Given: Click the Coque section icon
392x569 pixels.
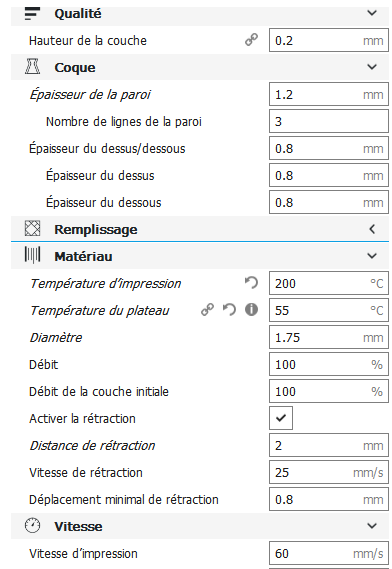Looking at the screenshot, I should click(x=32, y=67).
